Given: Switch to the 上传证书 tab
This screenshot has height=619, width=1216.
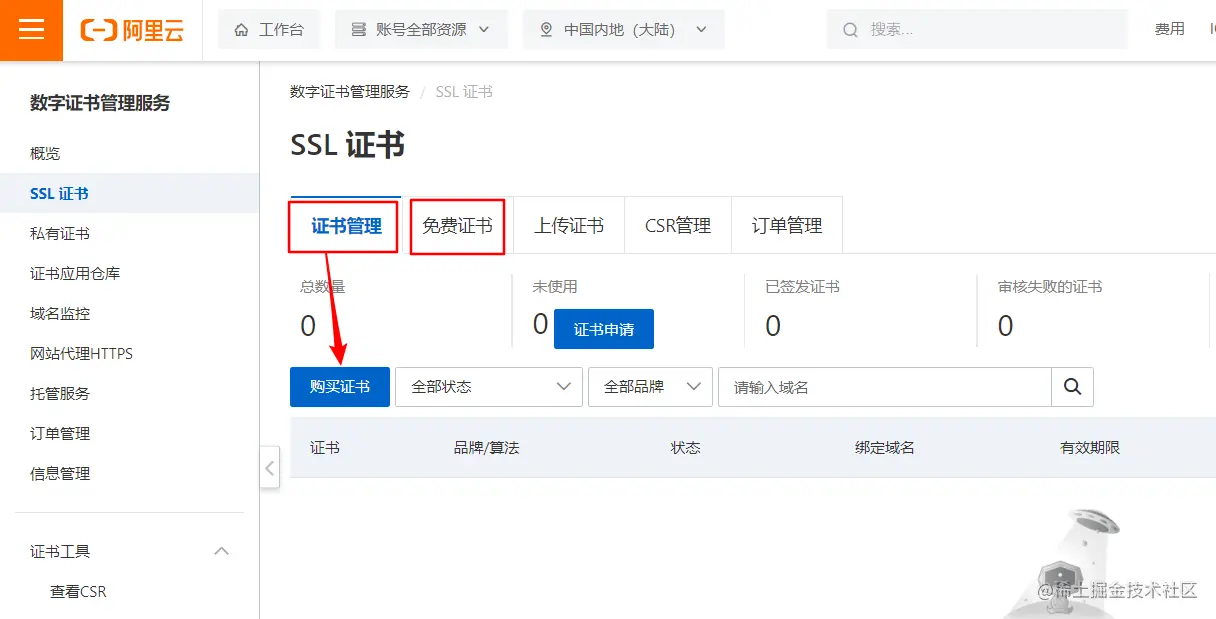Looking at the screenshot, I should [x=569, y=226].
